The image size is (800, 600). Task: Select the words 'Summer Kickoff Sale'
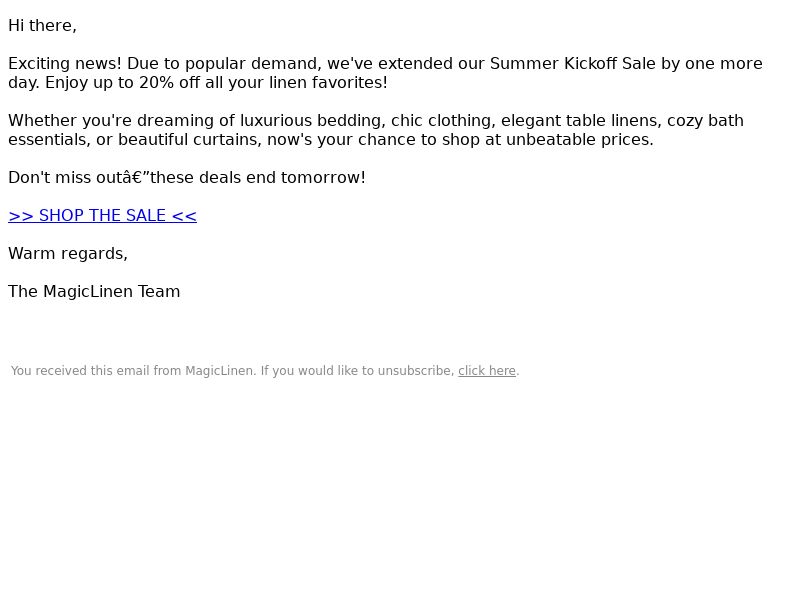[x=572, y=64]
